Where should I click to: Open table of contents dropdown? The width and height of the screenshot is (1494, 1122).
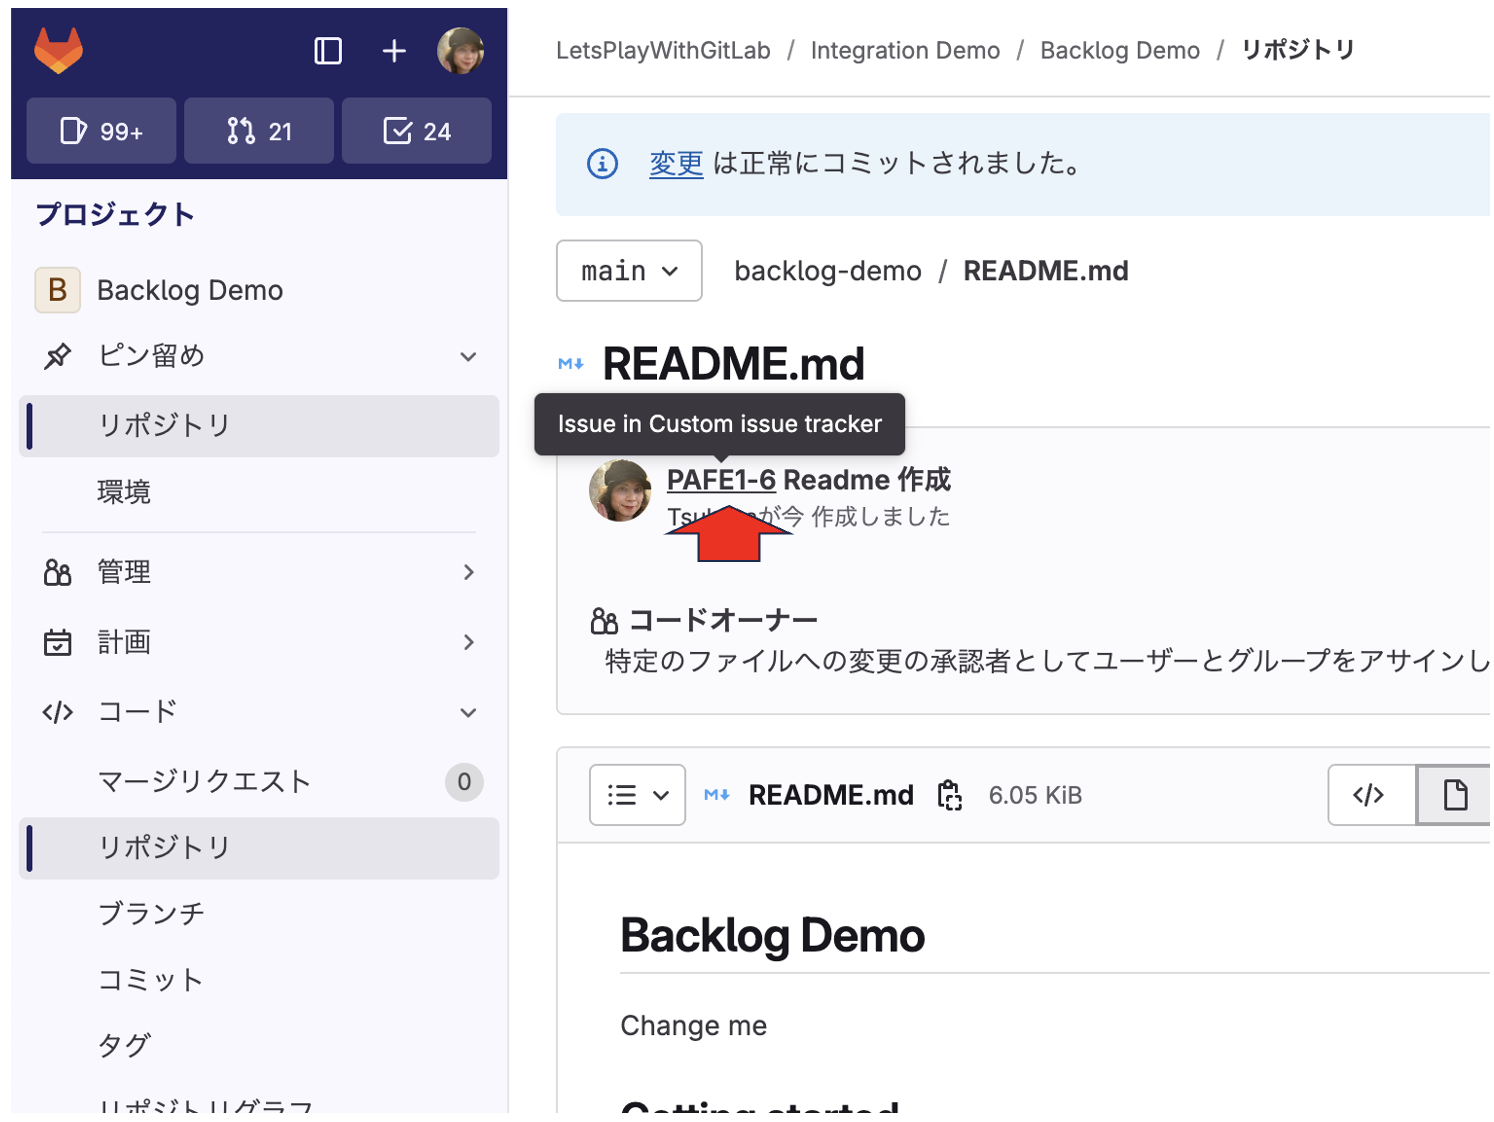[637, 795]
